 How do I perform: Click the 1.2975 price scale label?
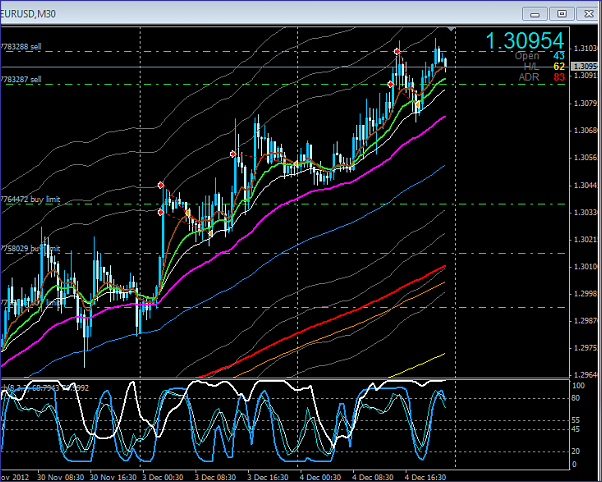tap(585, 348)
